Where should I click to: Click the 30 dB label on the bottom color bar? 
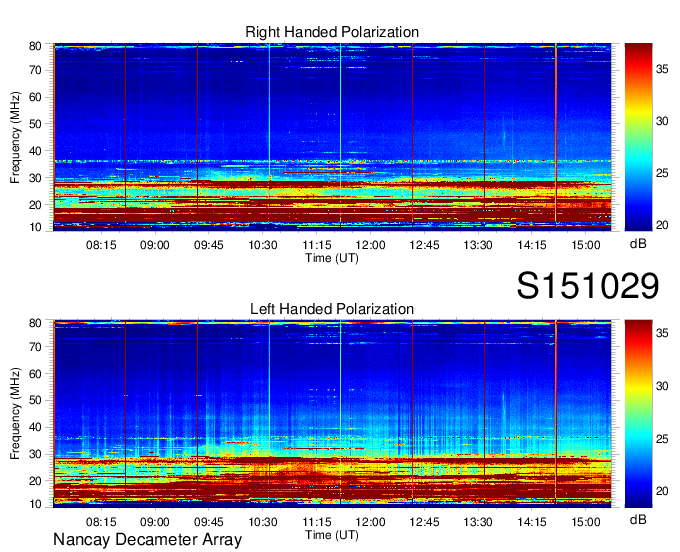662,386
